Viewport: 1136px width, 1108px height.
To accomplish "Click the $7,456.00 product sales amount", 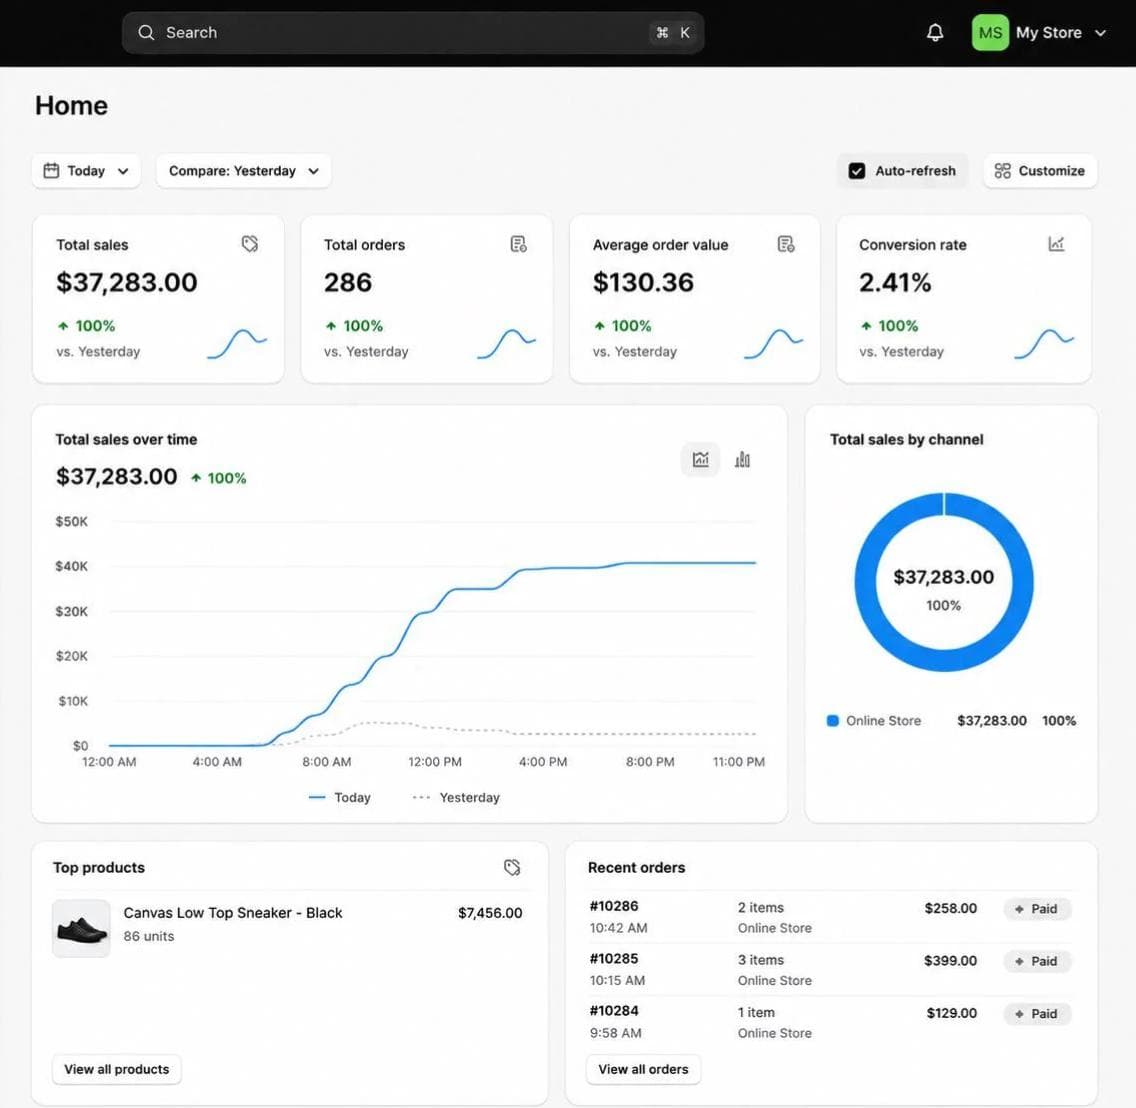I will coord(490,913).
